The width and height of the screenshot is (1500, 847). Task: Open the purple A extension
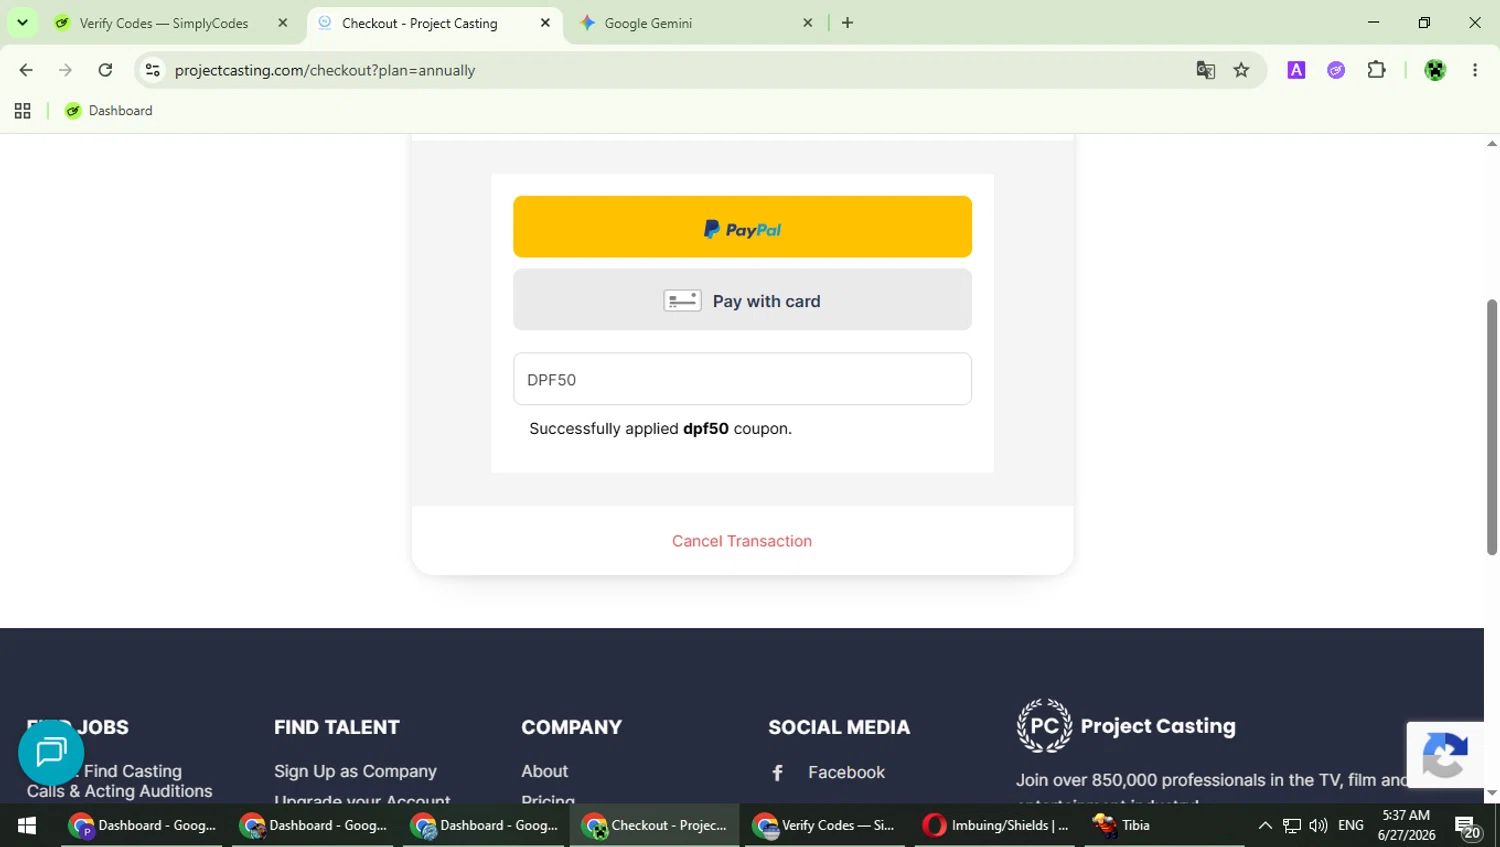point(1296,70)
